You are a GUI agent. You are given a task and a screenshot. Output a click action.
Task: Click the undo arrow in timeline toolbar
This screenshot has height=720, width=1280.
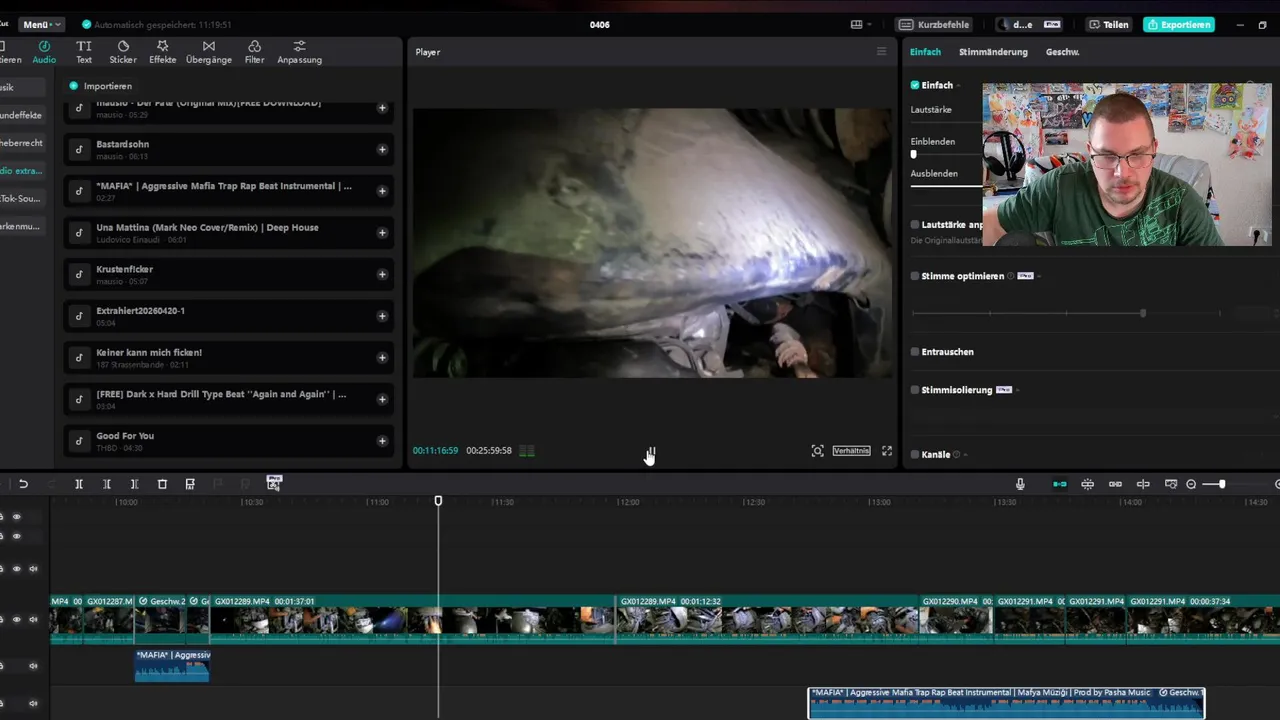[x=23, y=484]
